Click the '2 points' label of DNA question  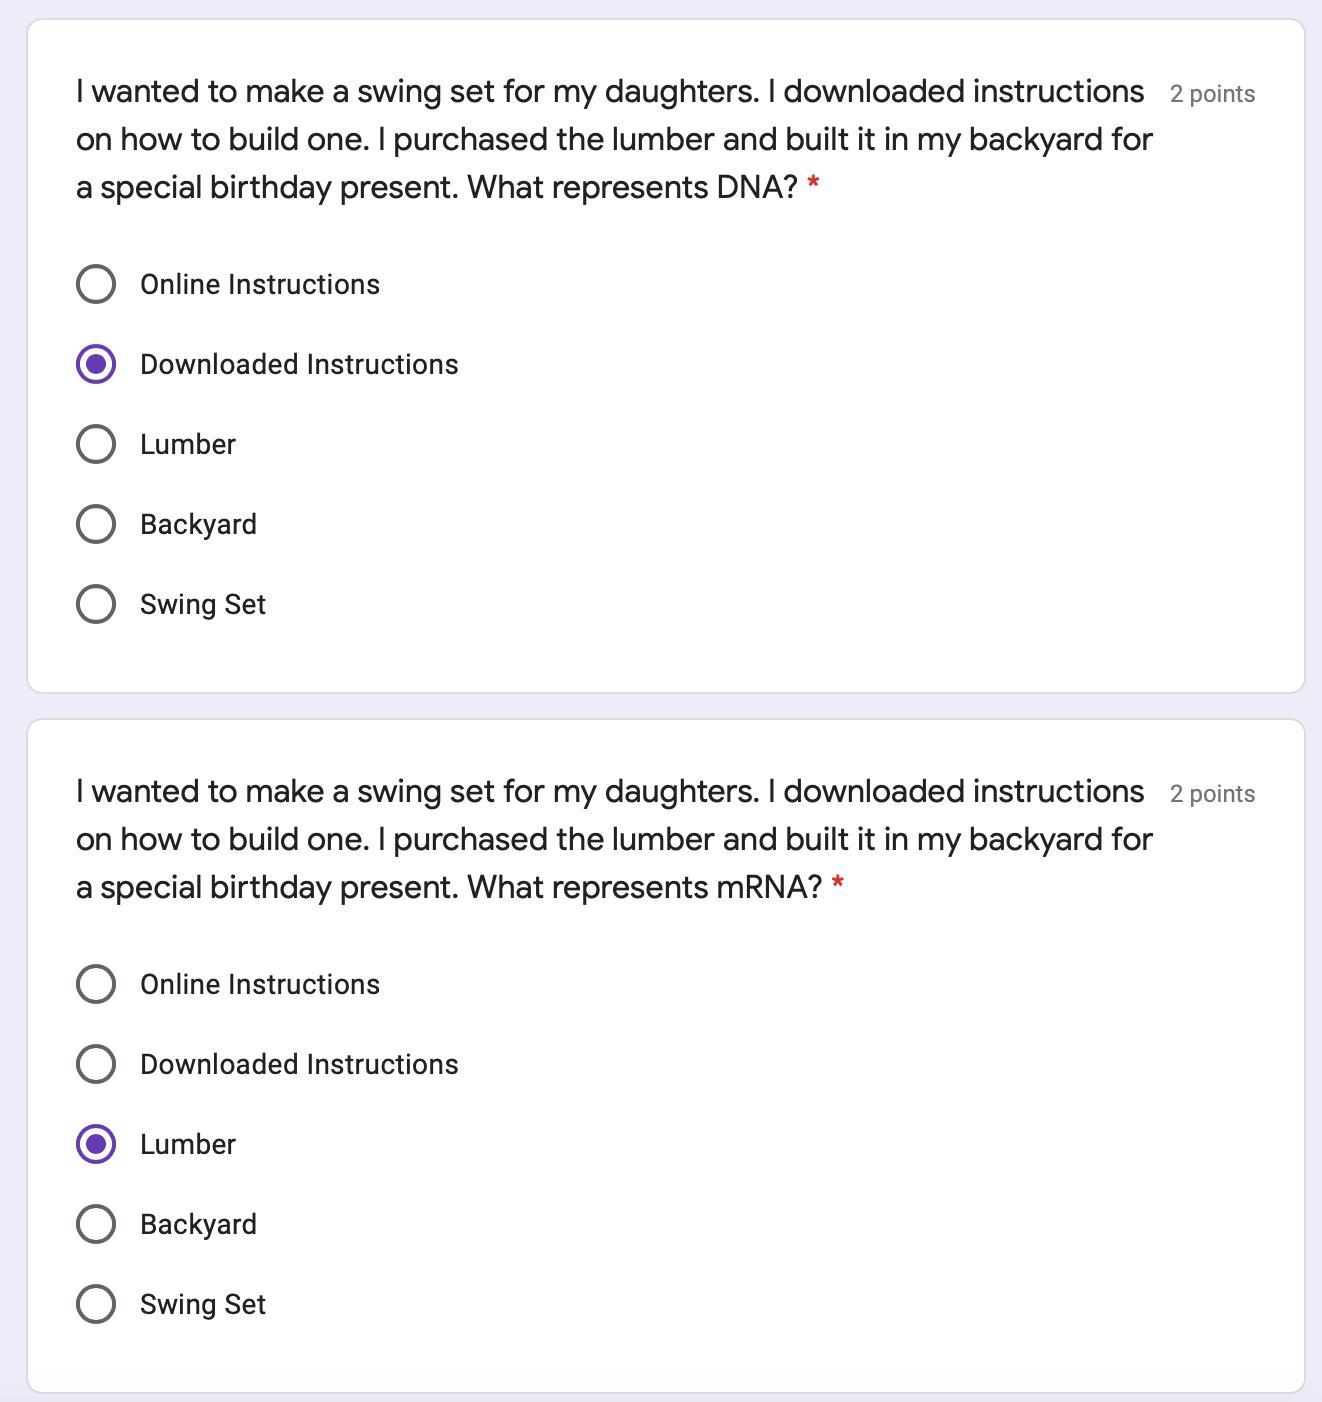click(x=1212, y=94)
